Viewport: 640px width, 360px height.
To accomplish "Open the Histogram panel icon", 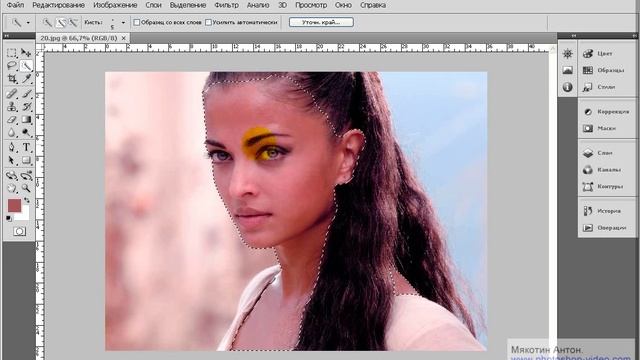I will pyautogui.click(x=567, y=70).
